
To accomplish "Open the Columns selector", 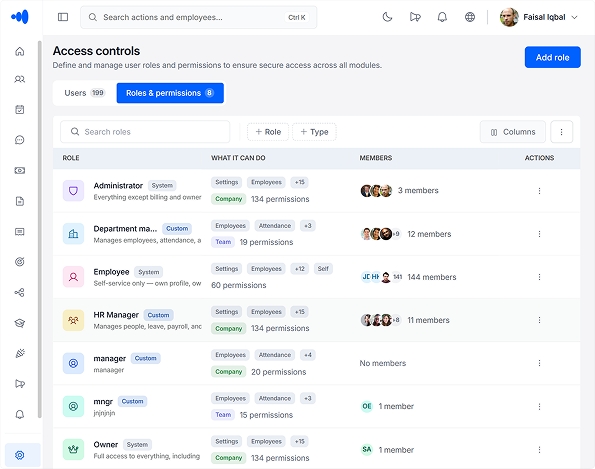I will click(x=513, y=132).
